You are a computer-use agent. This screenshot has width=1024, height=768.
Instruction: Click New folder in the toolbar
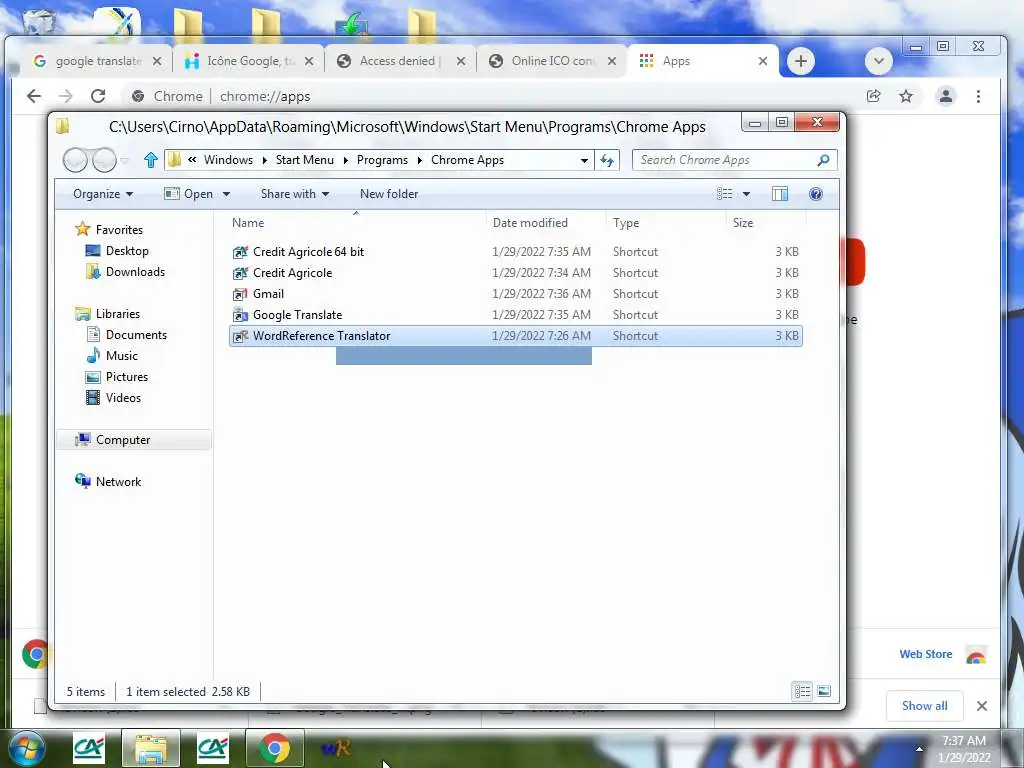pos(389,194)
